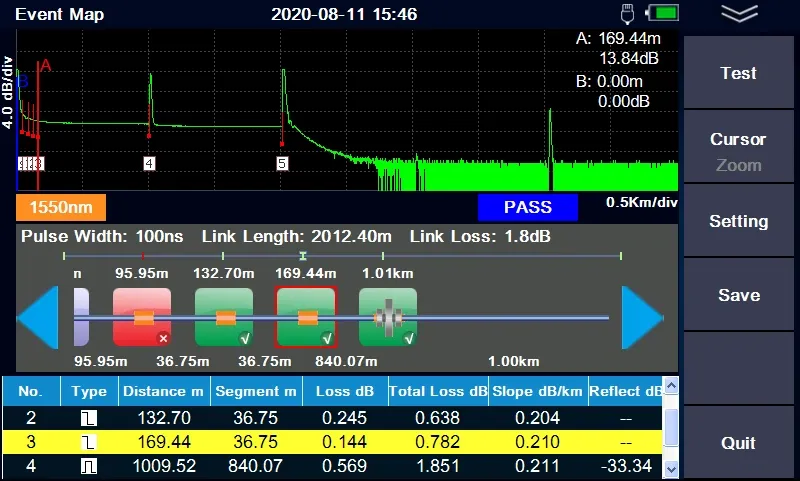The width and height of the screenshot is (800, 481).
Task: Save the current trace
Action: 738,295
